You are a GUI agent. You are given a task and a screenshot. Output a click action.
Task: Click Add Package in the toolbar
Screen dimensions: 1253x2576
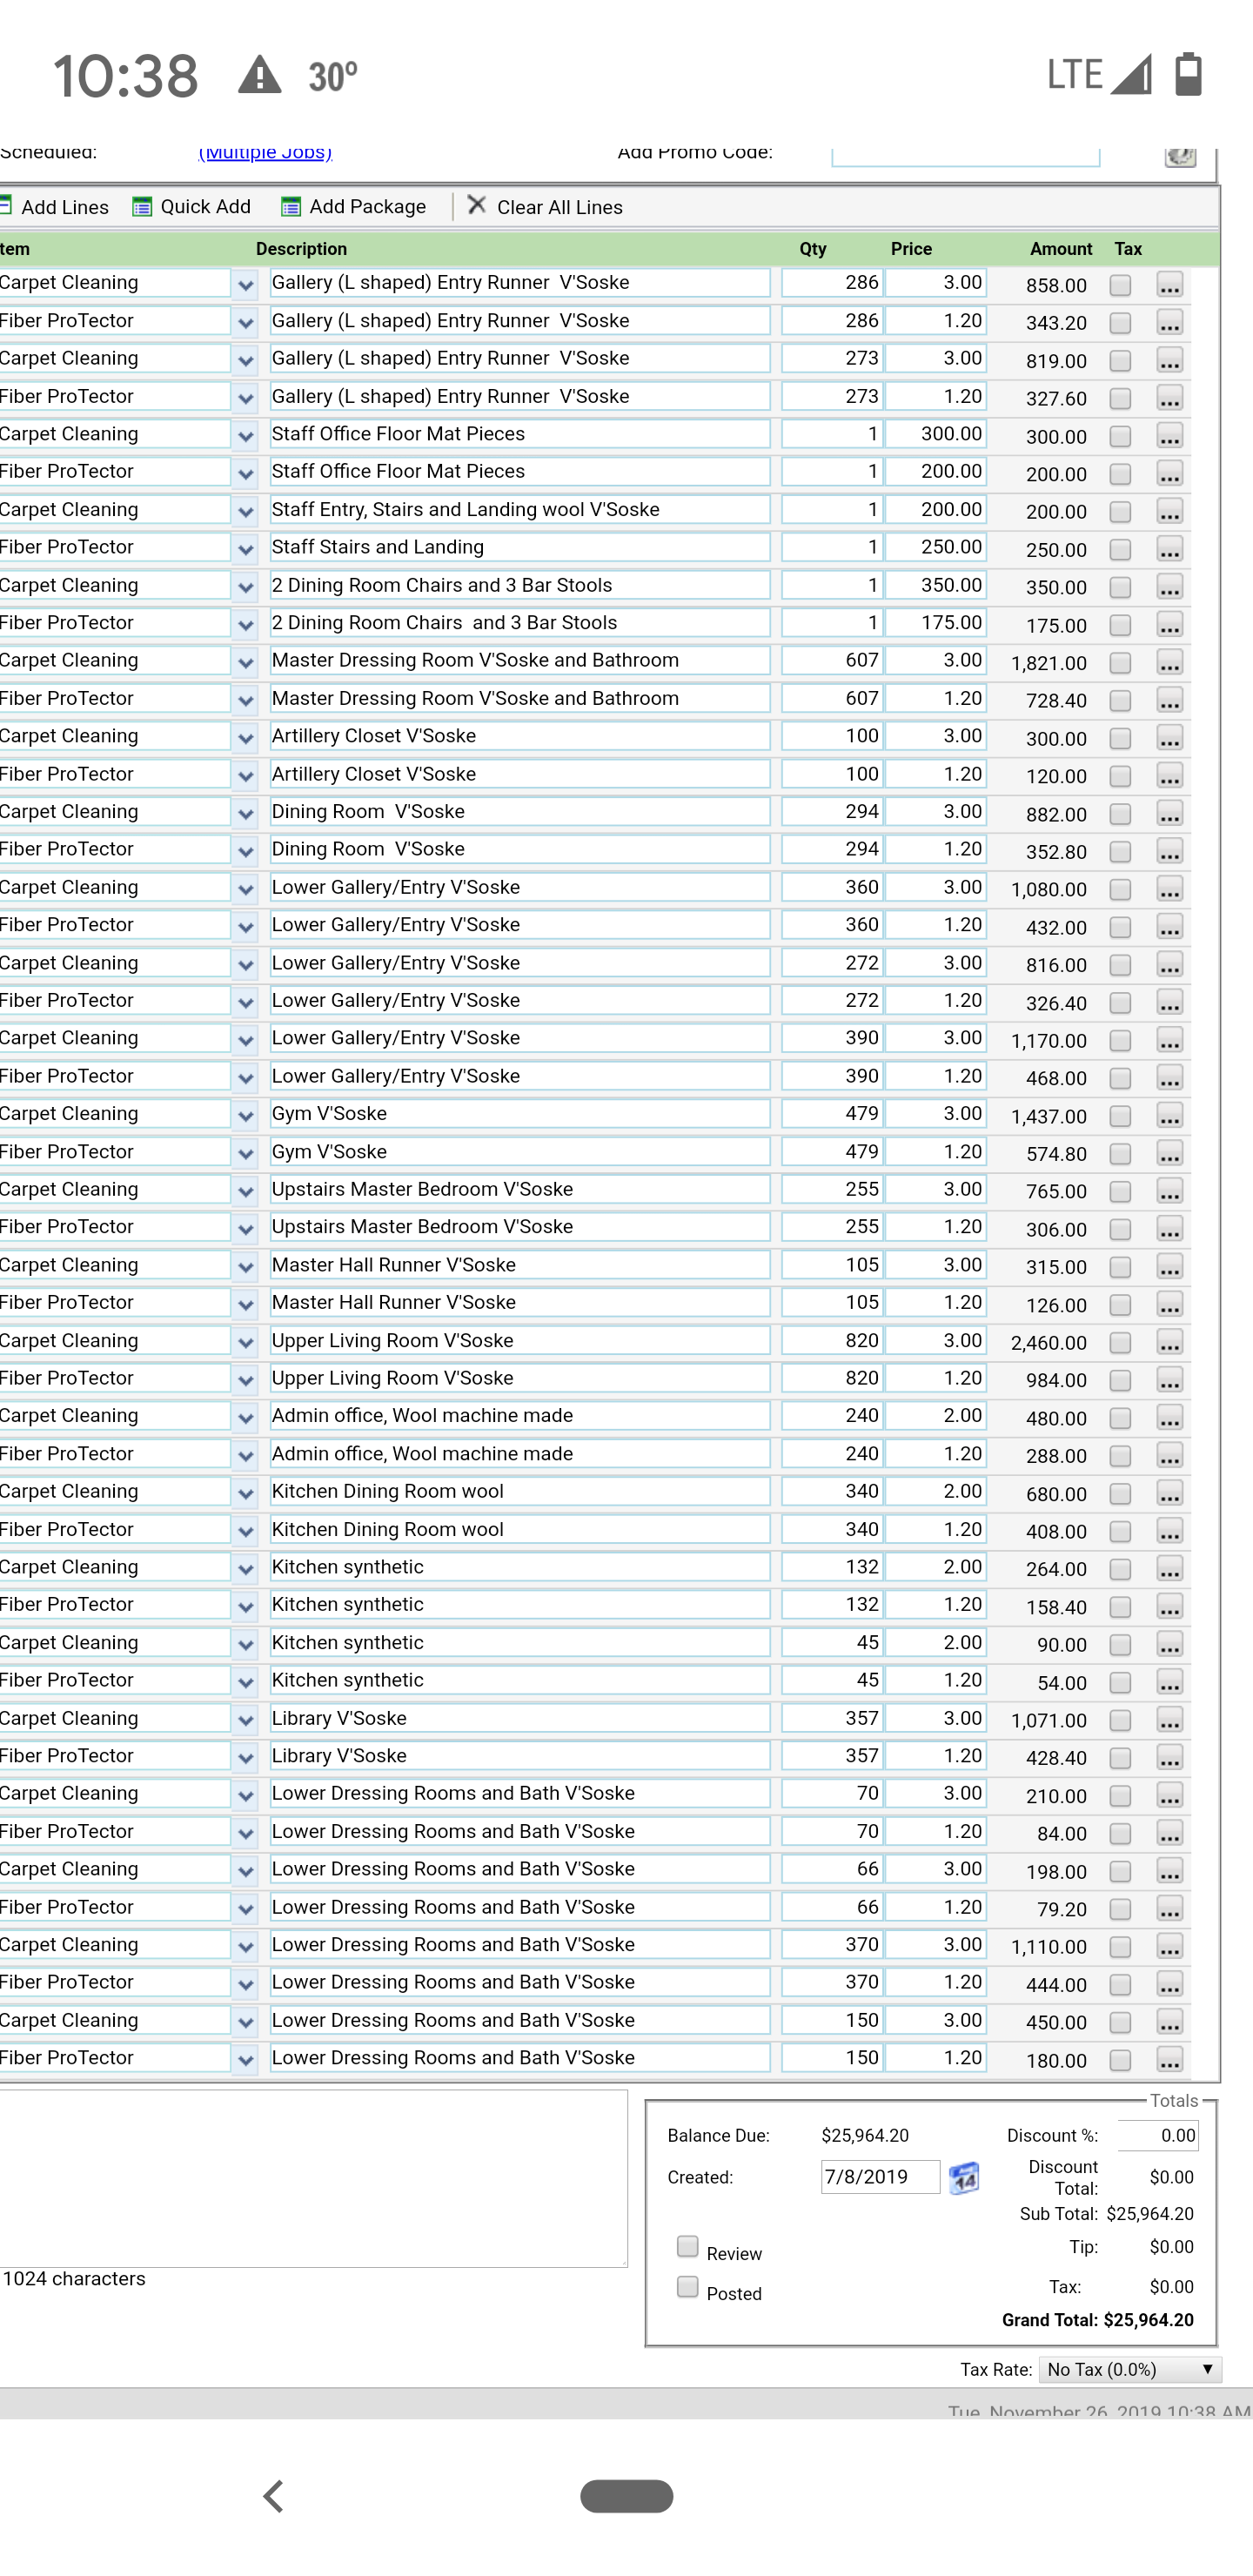(x=354, y=207)
